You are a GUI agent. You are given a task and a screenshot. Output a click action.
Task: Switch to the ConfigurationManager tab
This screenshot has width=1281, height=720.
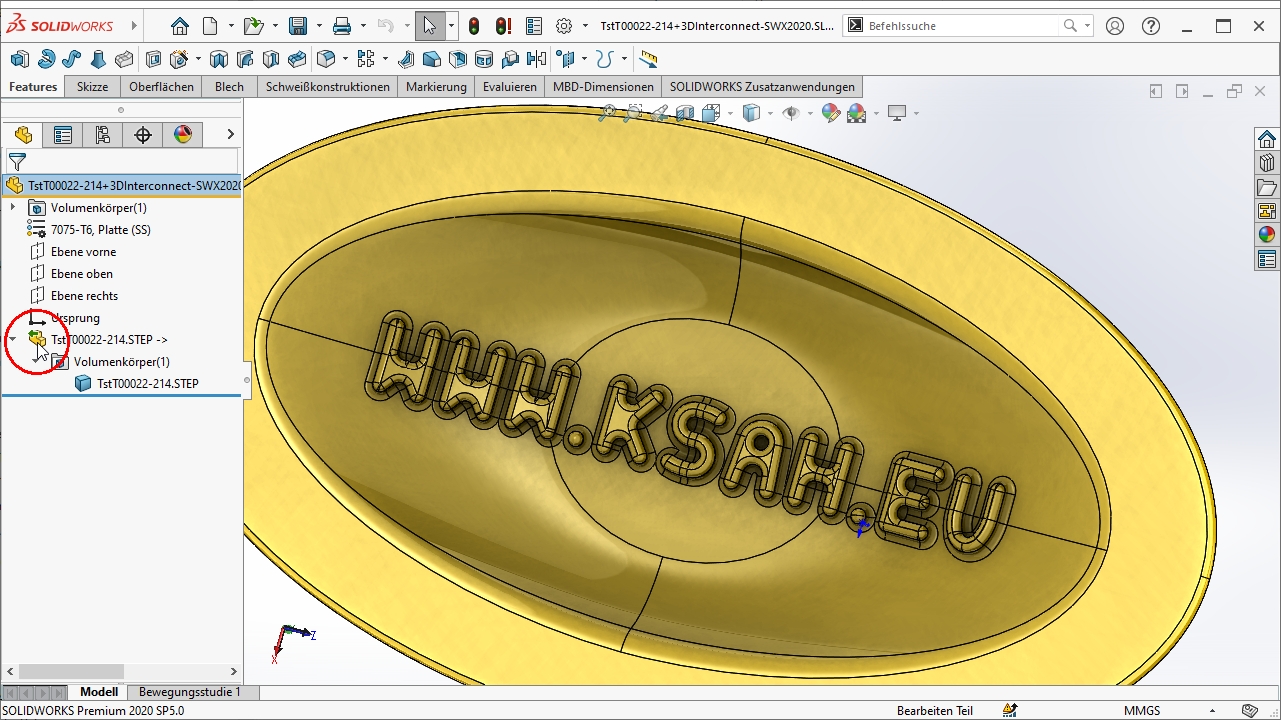pos(103,134)
